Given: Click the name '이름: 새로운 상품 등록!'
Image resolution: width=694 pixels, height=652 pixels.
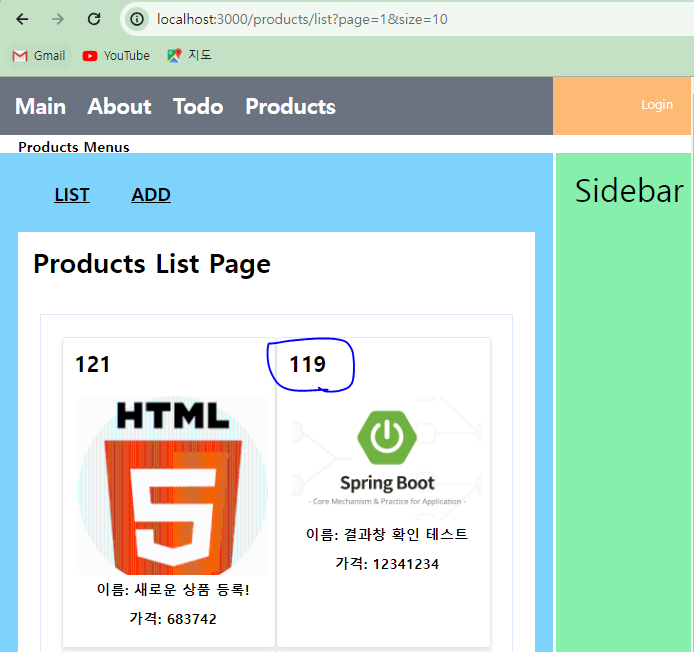Looking at the screenshot, I should tap(173, 590).
